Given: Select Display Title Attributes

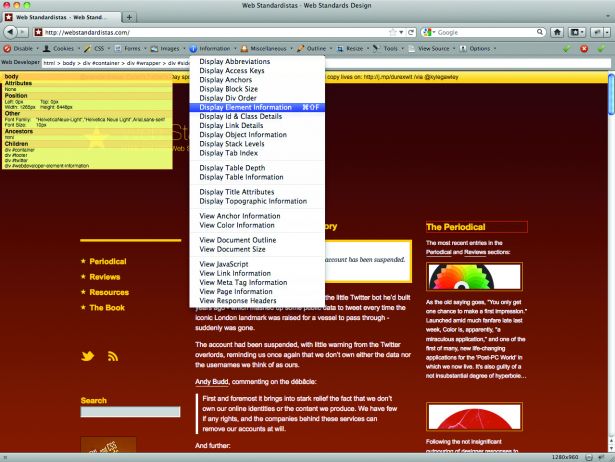Looking at the screenshot, I should point(257,192).
